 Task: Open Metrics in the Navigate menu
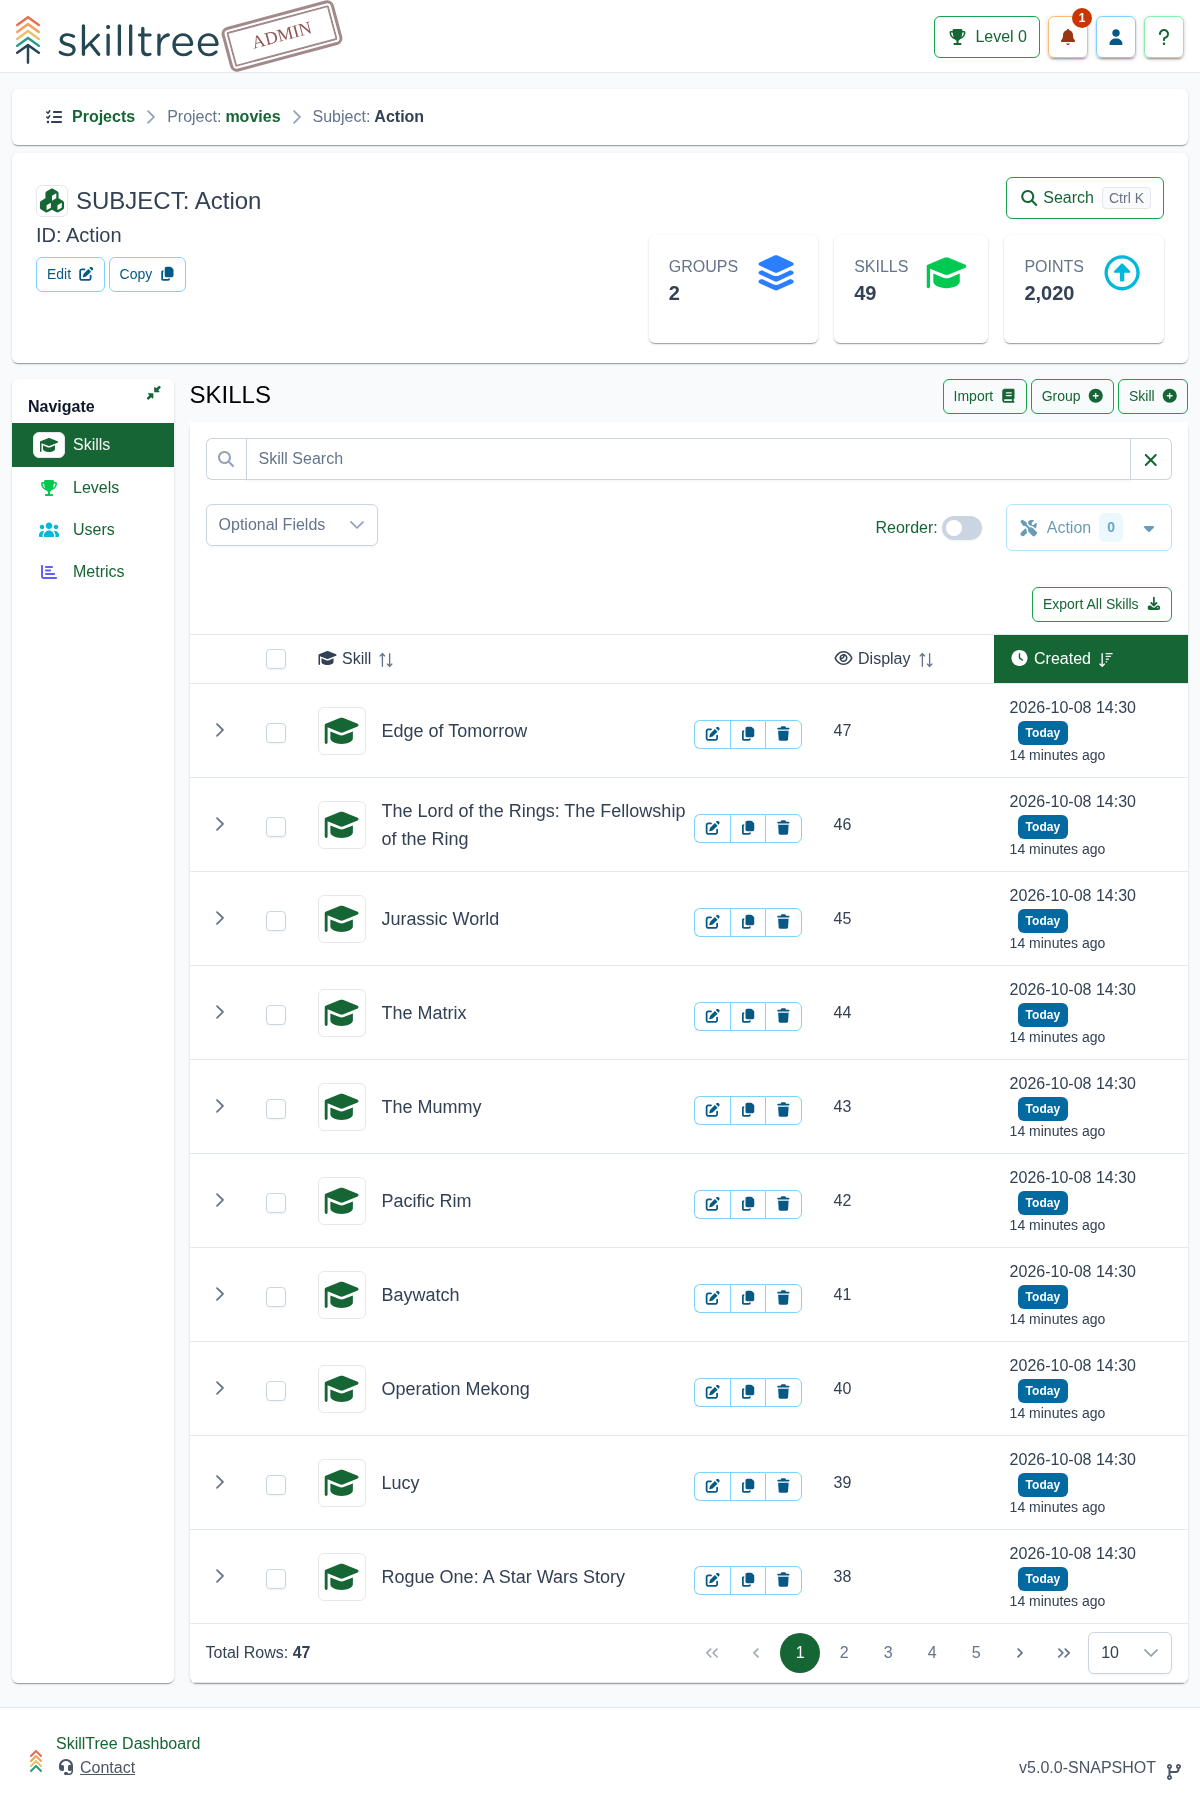(x=93, y=572)
